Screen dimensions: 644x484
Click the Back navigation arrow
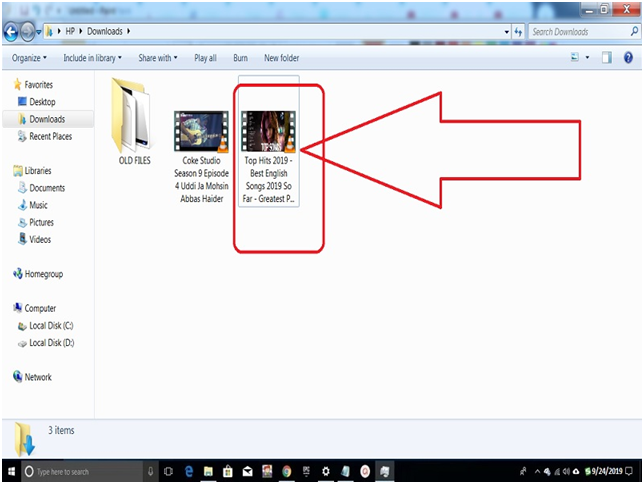(11, 32)
